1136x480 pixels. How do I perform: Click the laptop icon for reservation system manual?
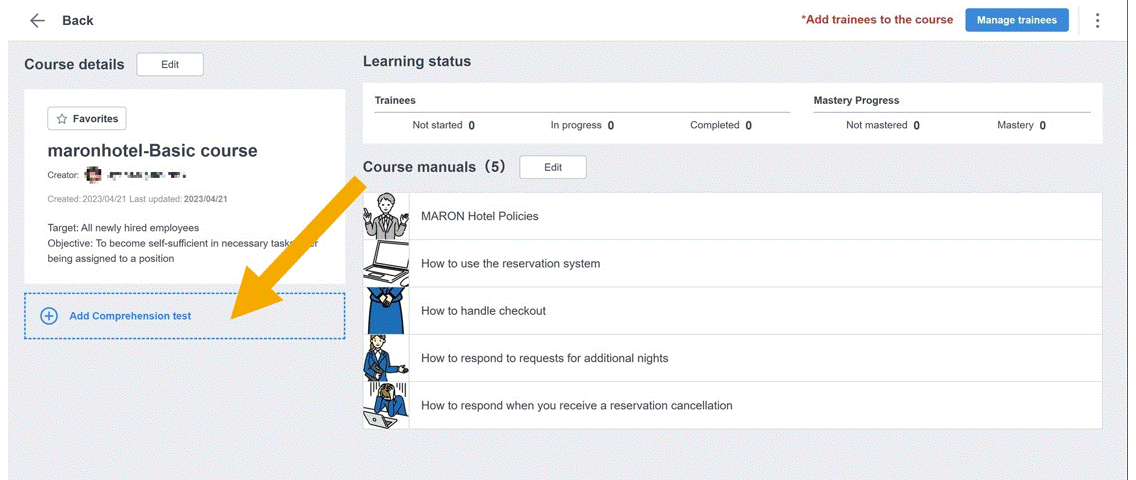pos(386,264)
